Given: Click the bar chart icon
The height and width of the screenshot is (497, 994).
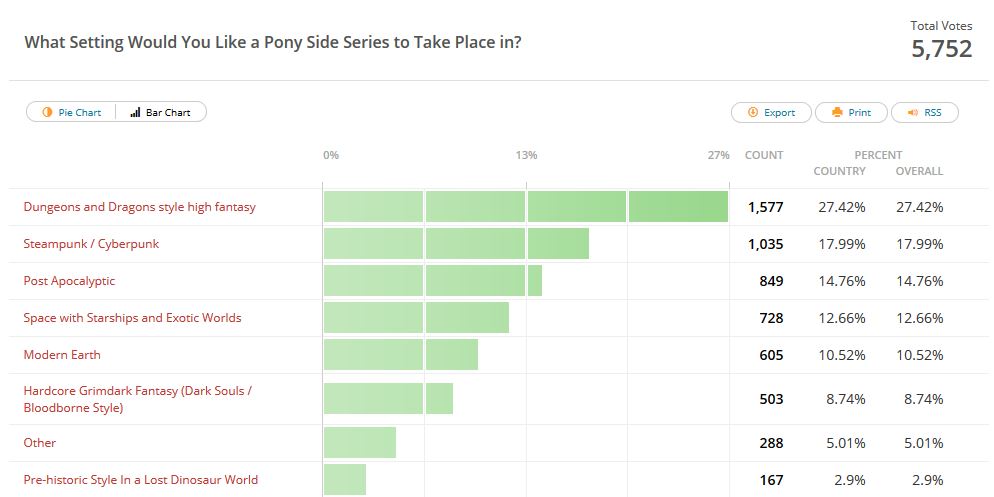Looking at the screenshot, I should [135, 113].
